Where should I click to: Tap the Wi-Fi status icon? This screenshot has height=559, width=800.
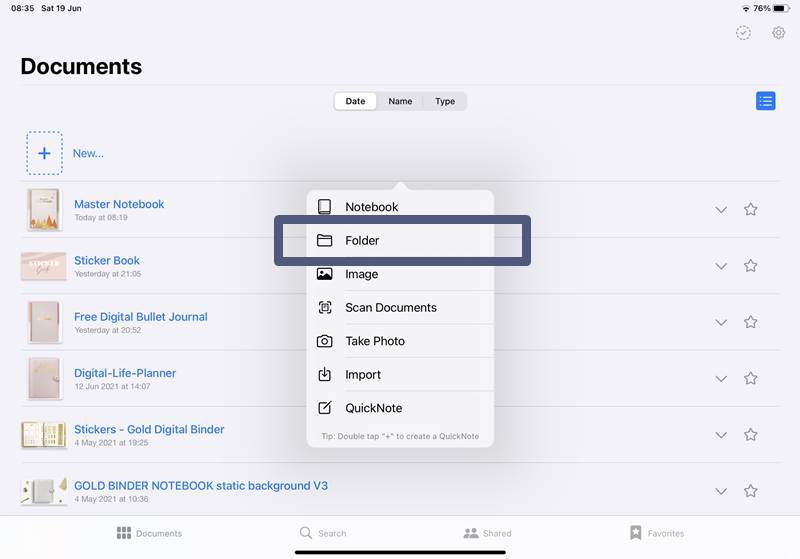746,9
